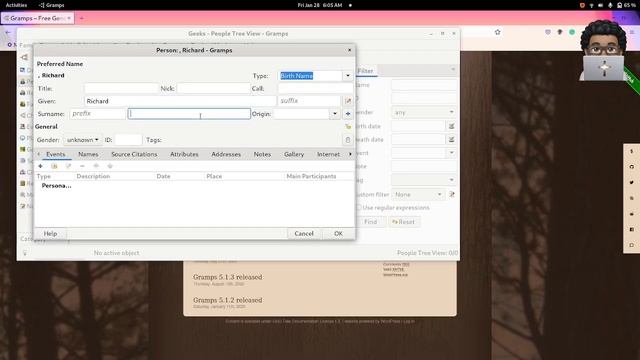Select the Filter tab in sidebar
The width and height of the screenshot is (640, 360).
click(x=366, y=71)
